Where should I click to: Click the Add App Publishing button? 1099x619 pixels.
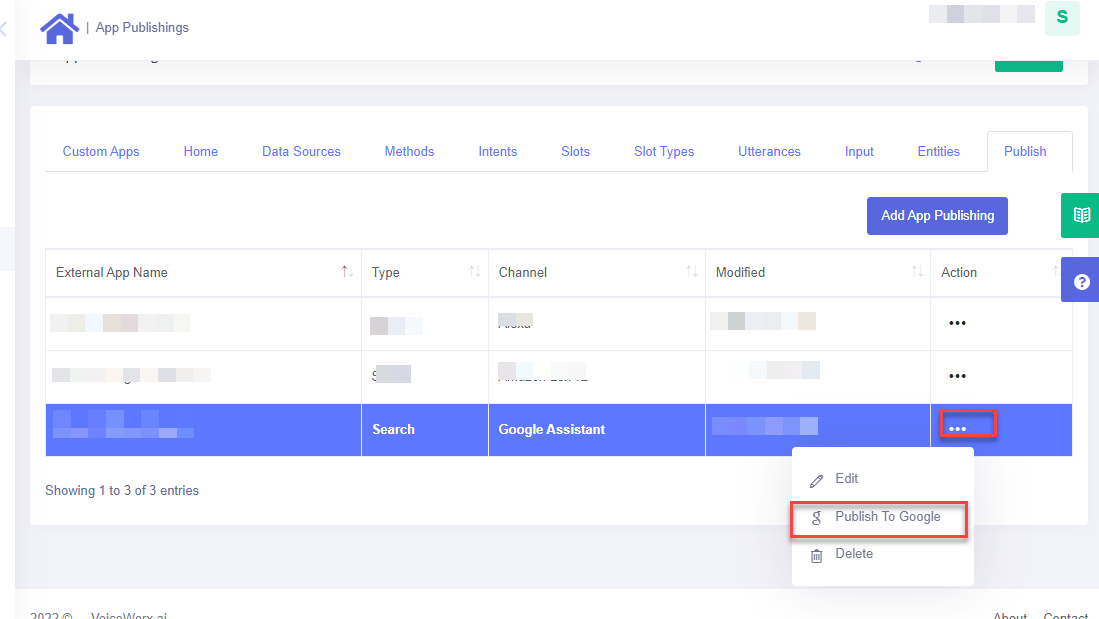tap(937, 215)
